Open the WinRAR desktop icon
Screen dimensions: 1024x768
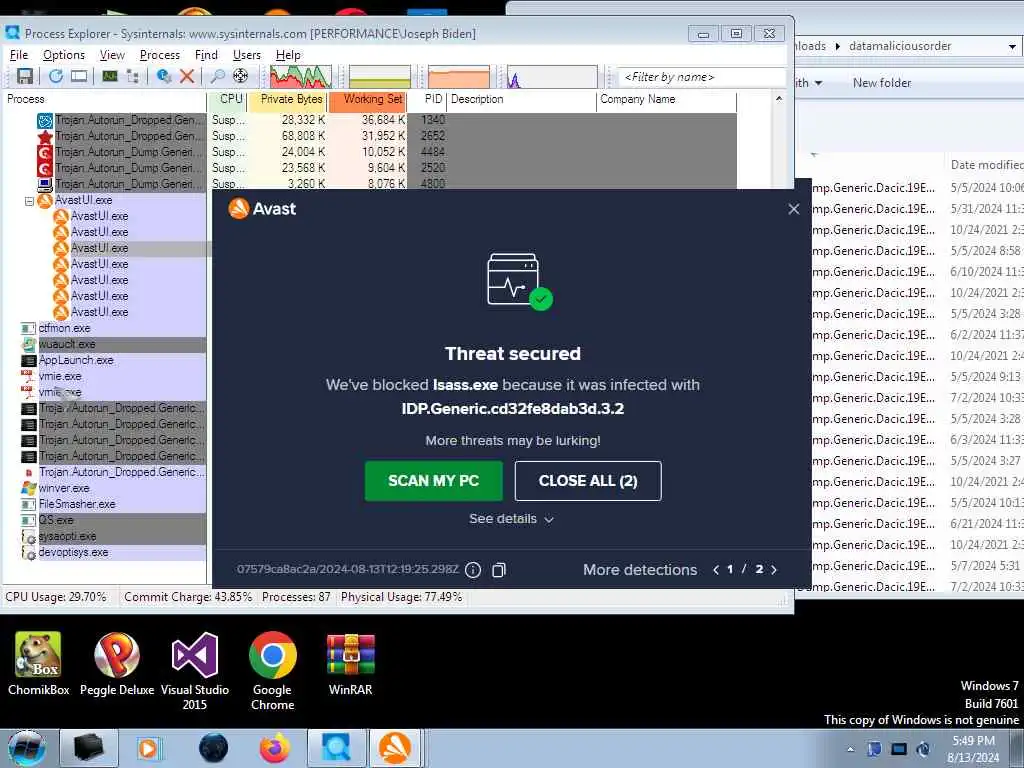351,664
